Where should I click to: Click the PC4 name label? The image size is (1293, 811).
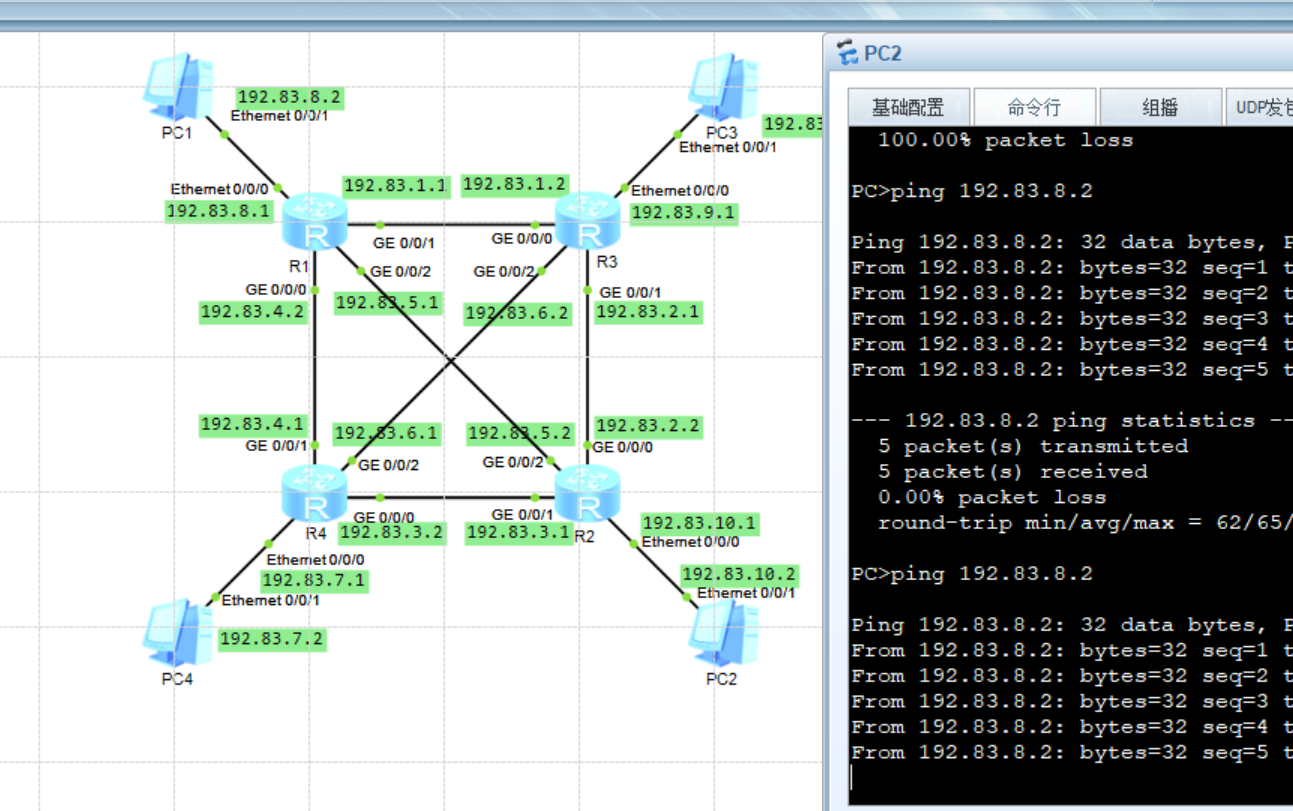[x=177, y=679]
